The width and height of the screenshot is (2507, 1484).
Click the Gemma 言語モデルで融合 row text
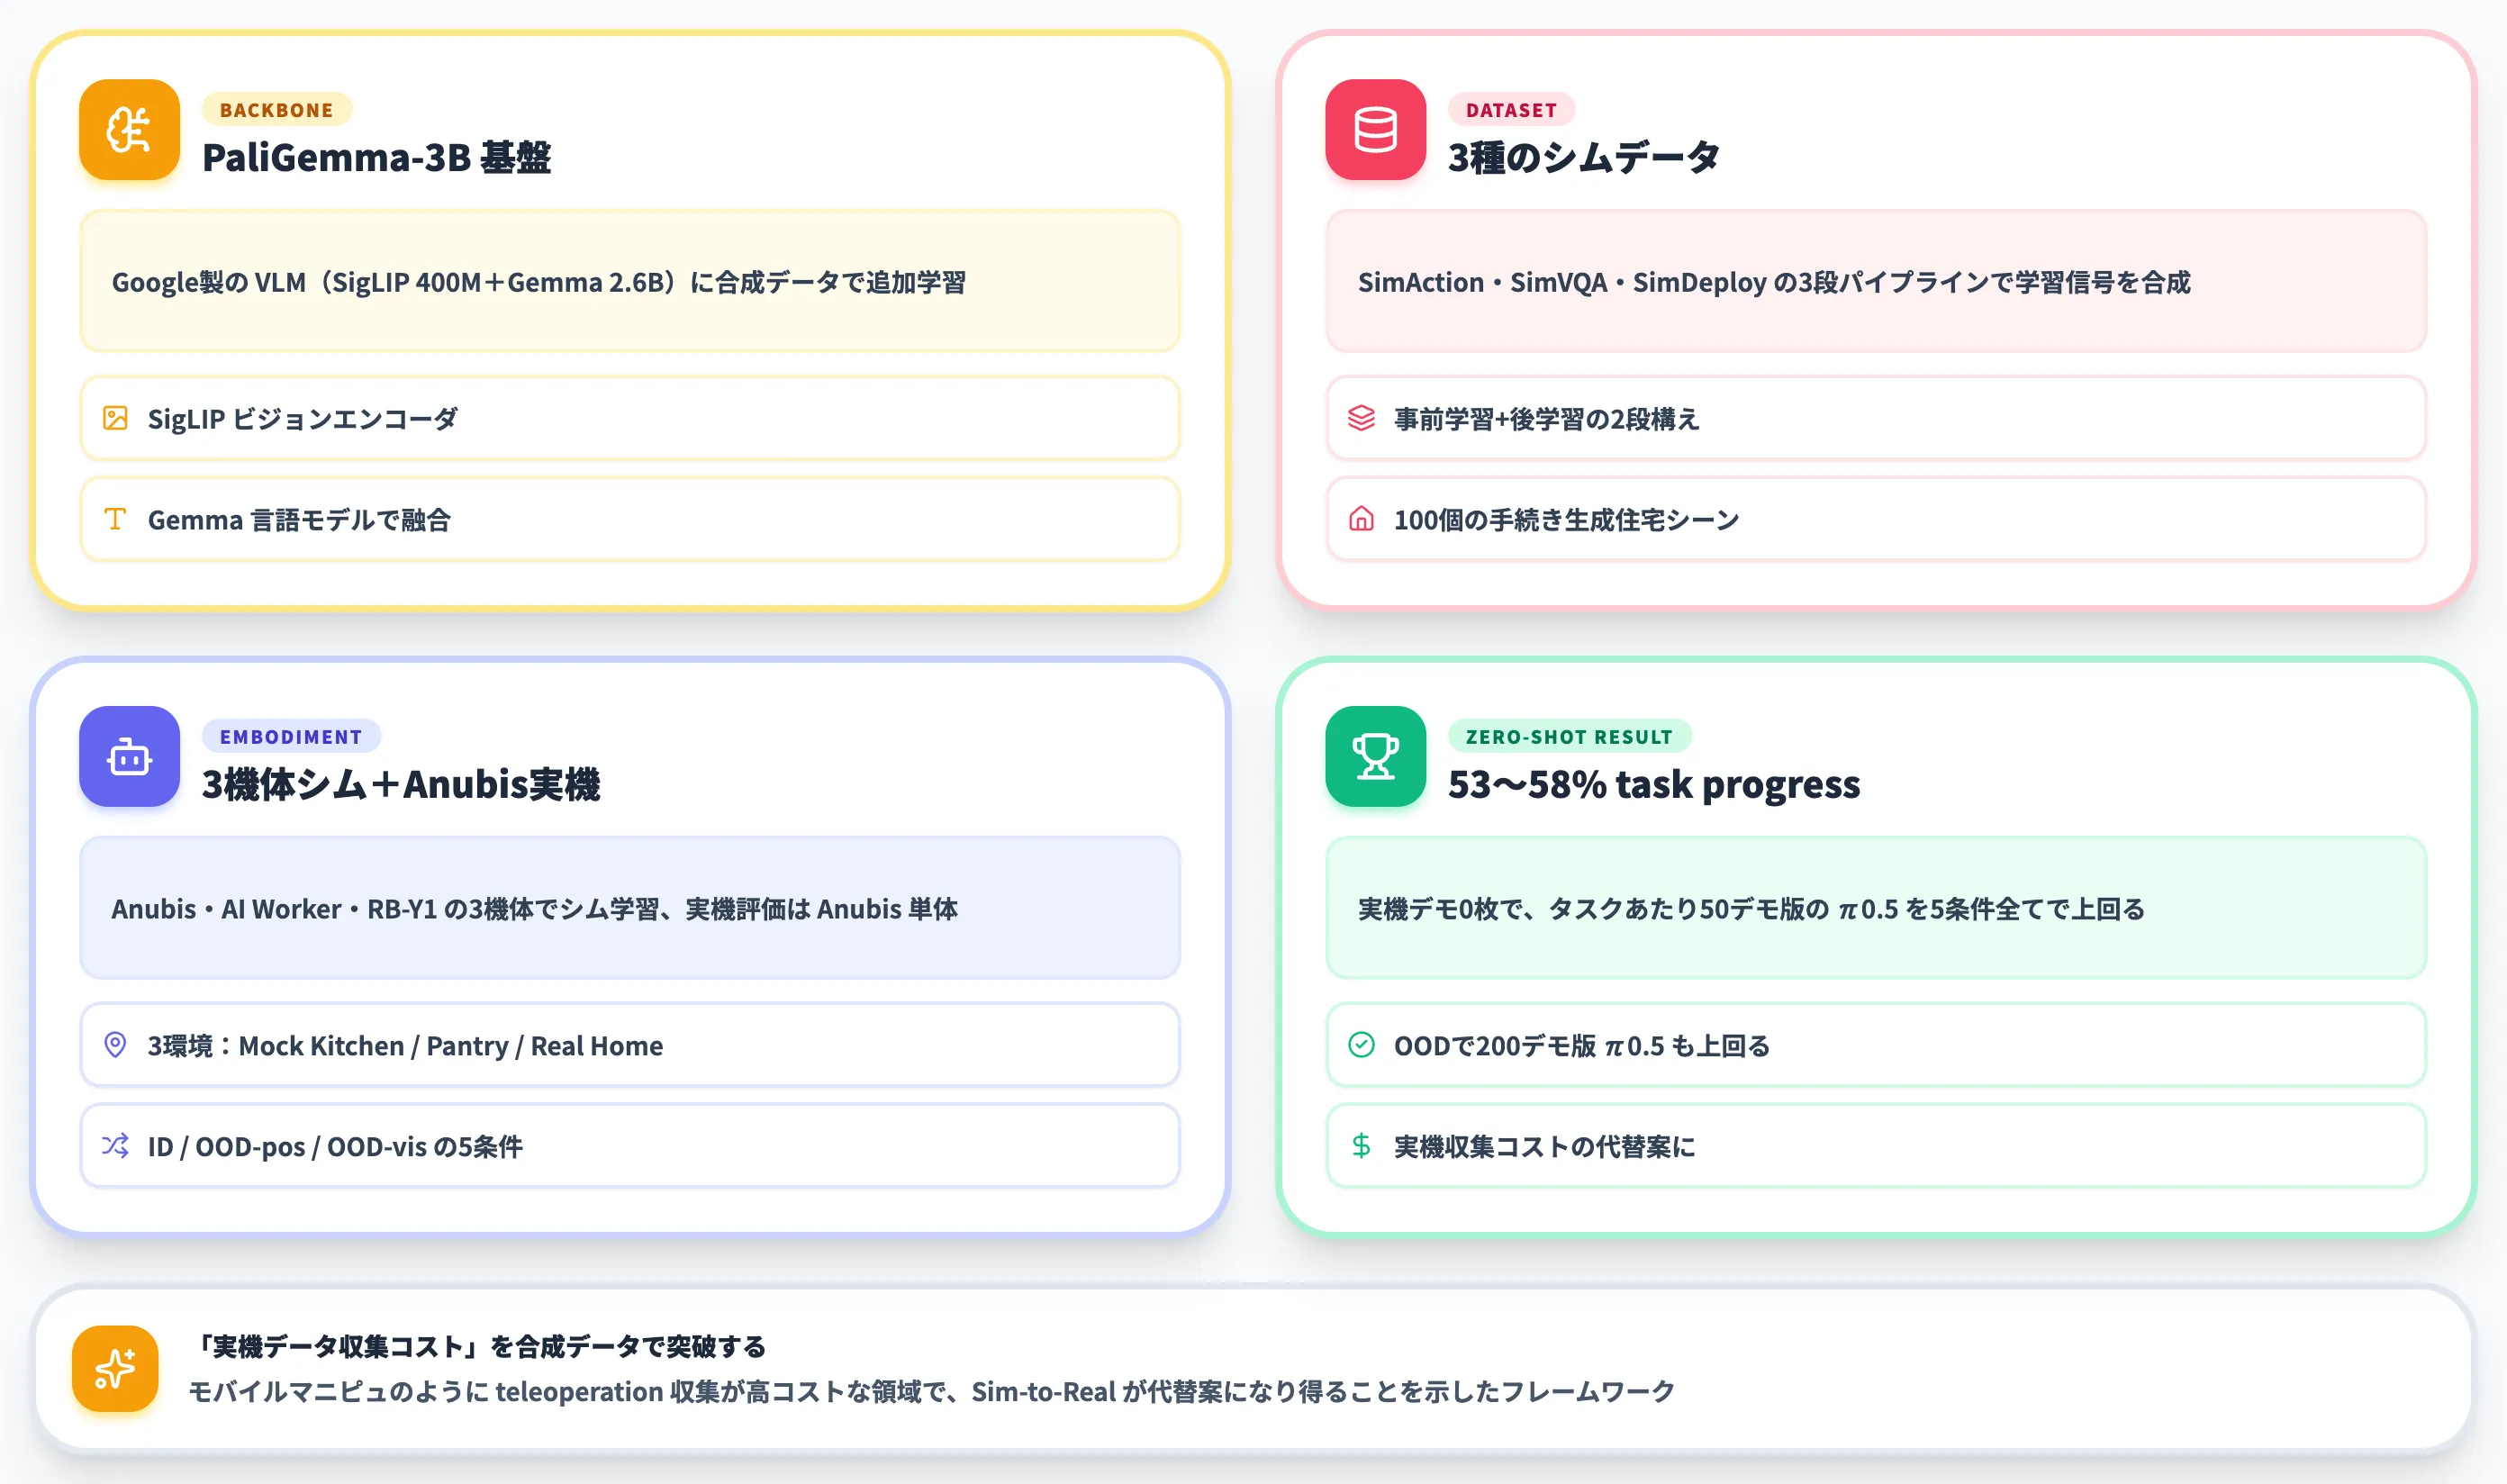pos(300,520)
